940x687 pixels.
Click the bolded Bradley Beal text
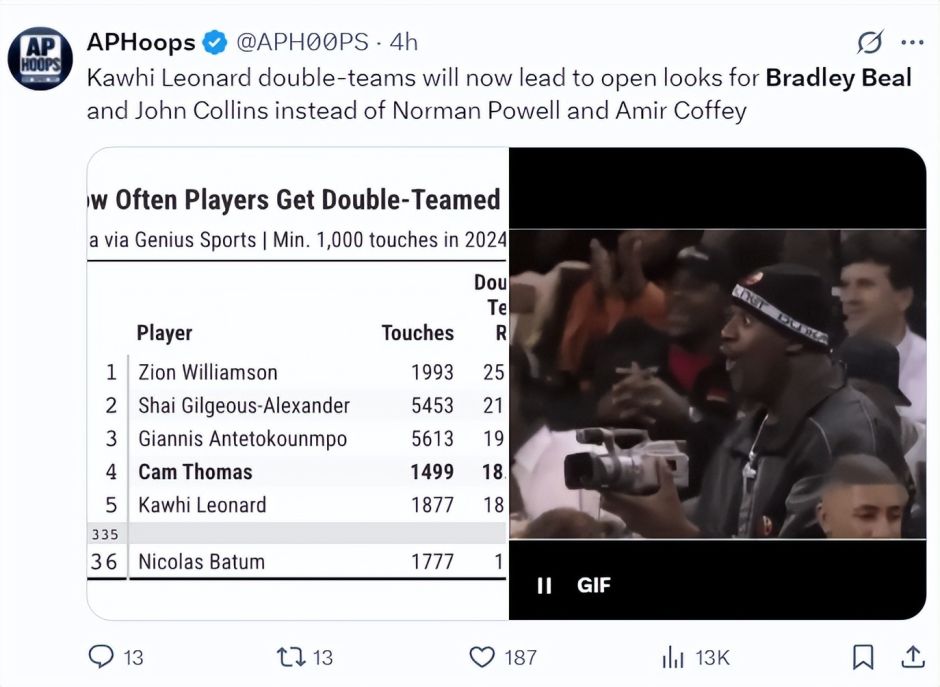point(839,78)
